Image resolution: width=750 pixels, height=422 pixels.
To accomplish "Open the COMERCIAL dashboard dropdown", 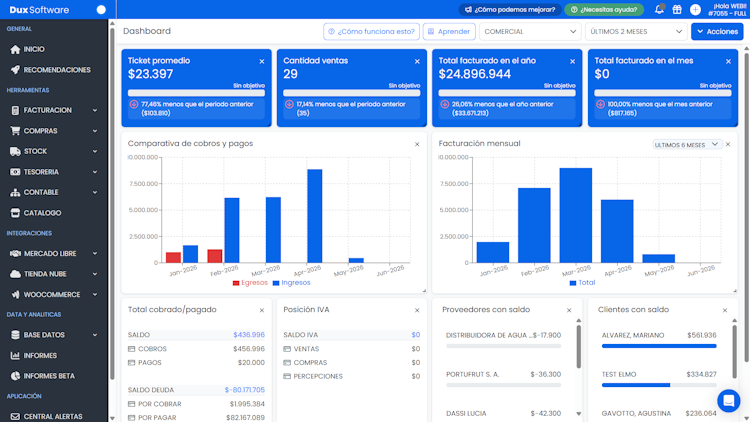I will [x=530, y=32].
